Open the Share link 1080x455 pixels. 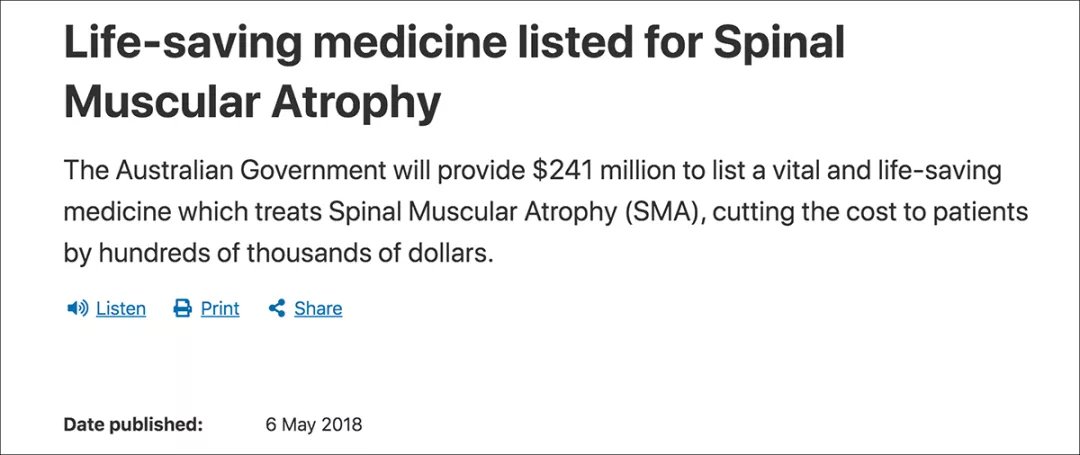pos(318,309)
